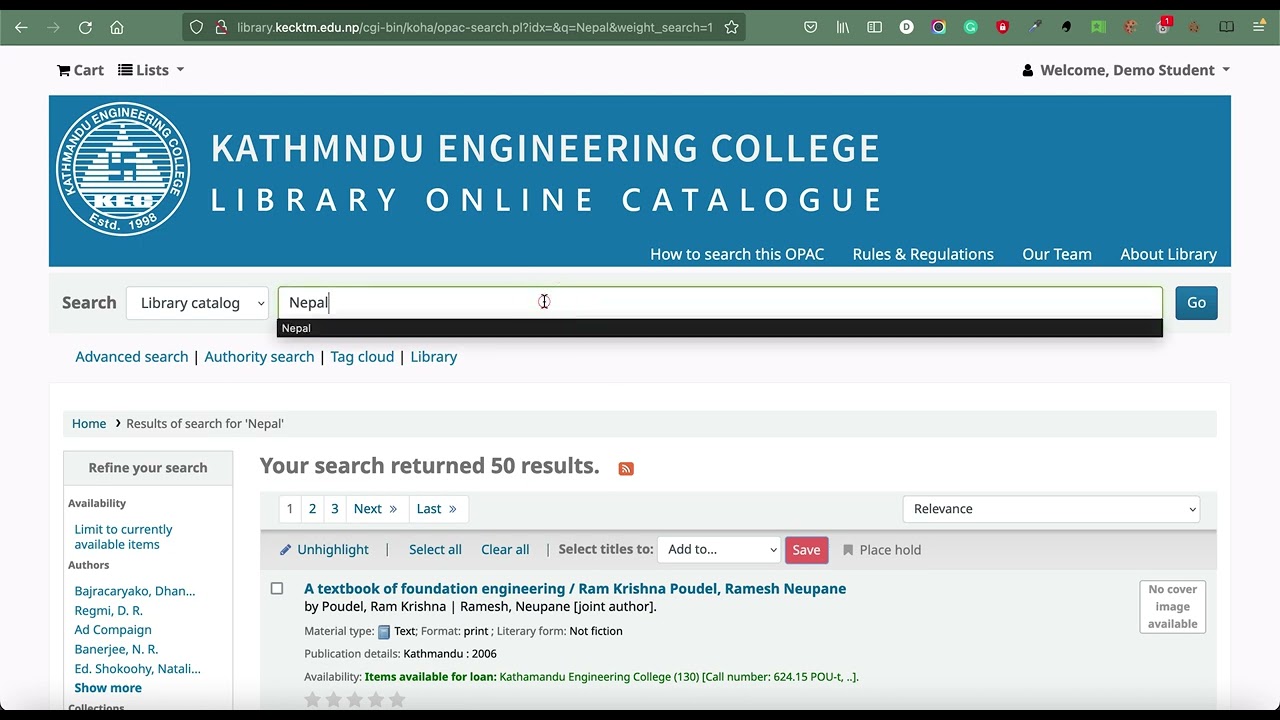This screenshot has width=1280, height=720.
Task: Click the No cover image available thumbnail
Action: tap(1172, 607)
